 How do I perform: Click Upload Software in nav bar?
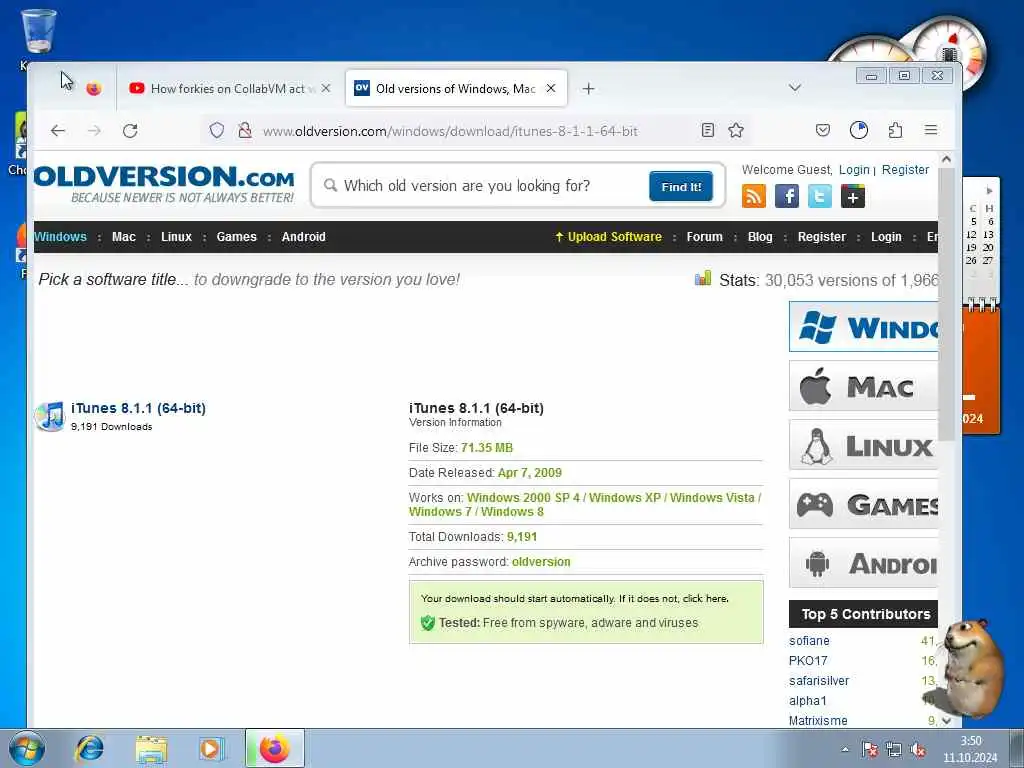point(608,236)
